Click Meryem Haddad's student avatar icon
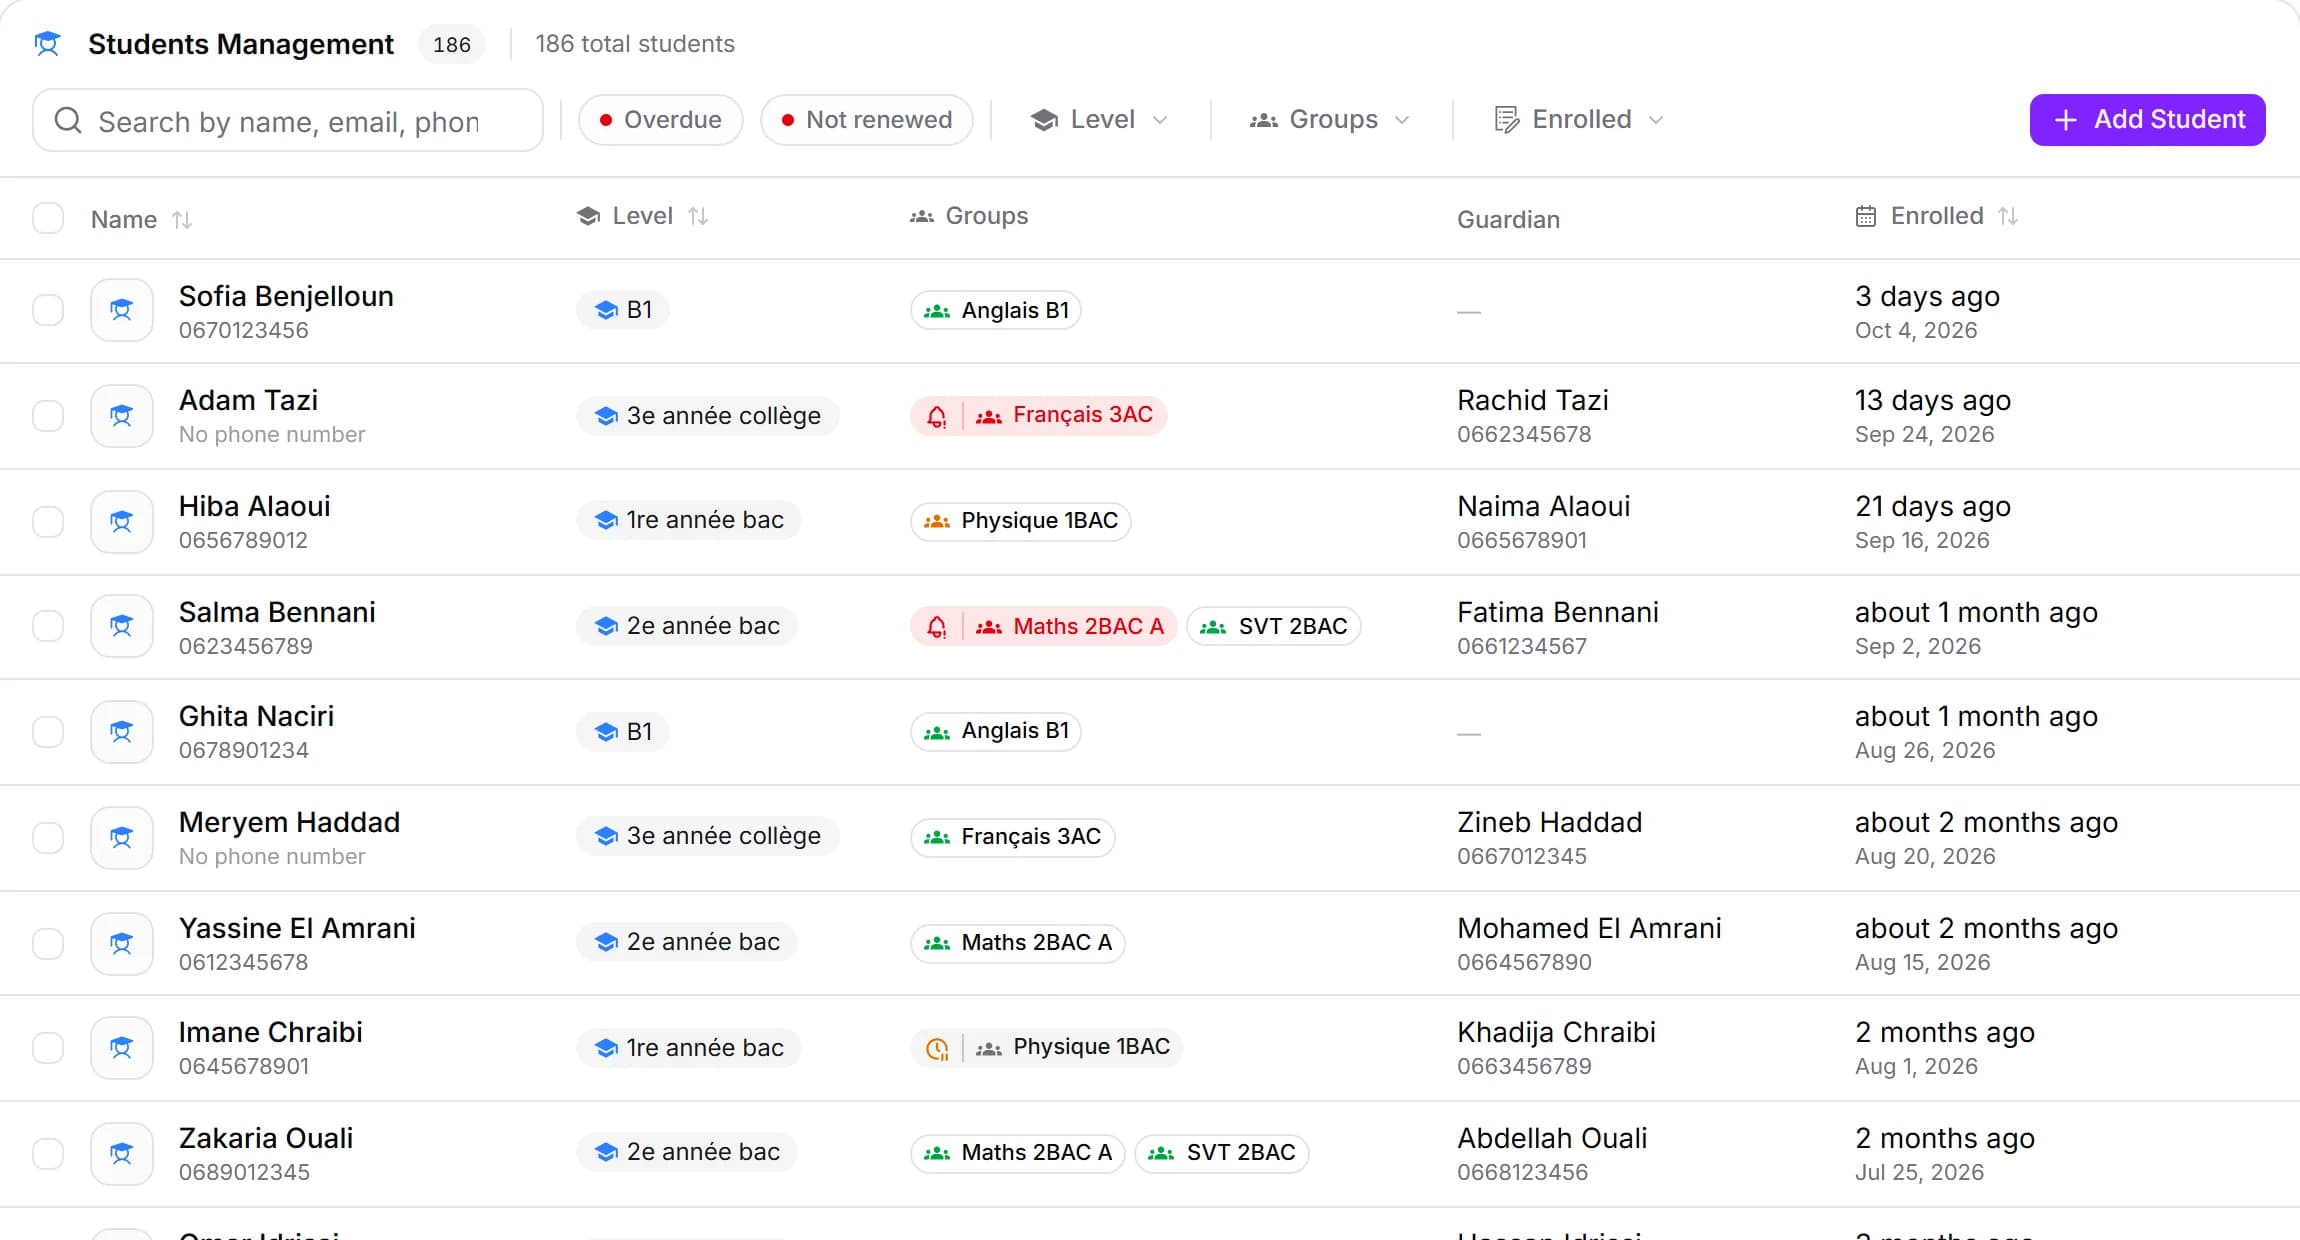This screenshot has height=1240, width=2300. (x=121, y=837)
